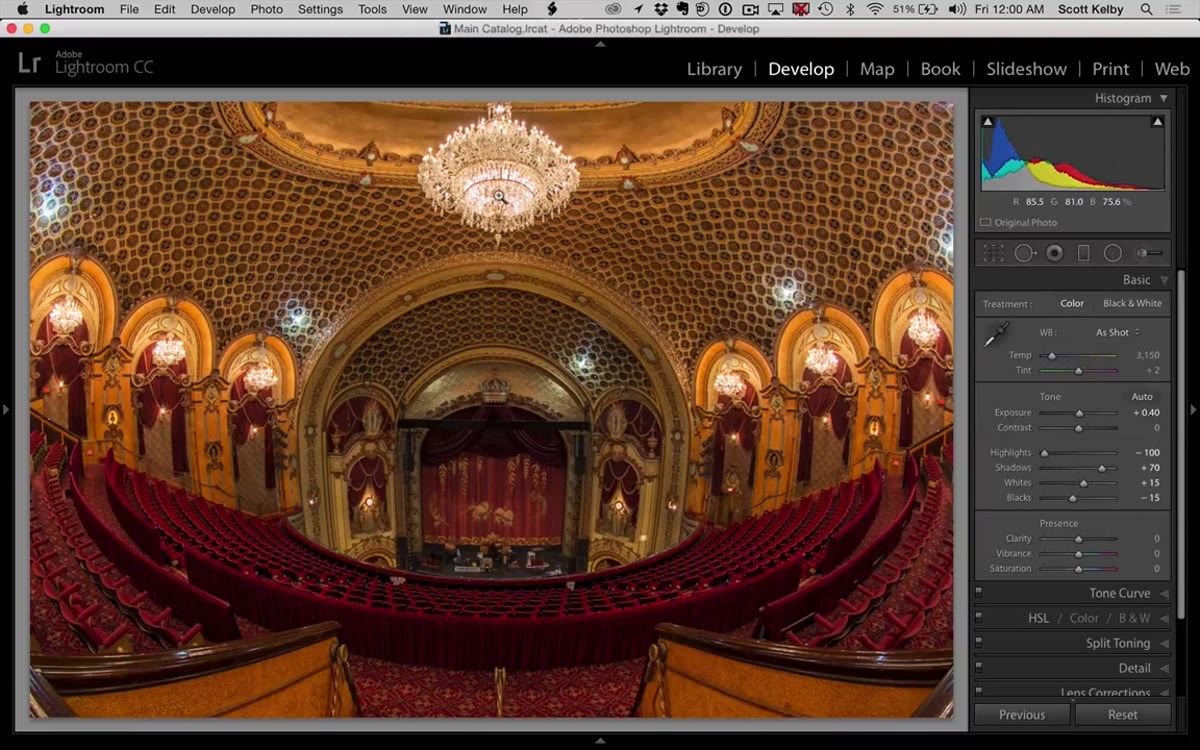This screenshot has width=1200, height=750.
Task: Collapse the Basic panel
Action: [x=1163, y=280]
